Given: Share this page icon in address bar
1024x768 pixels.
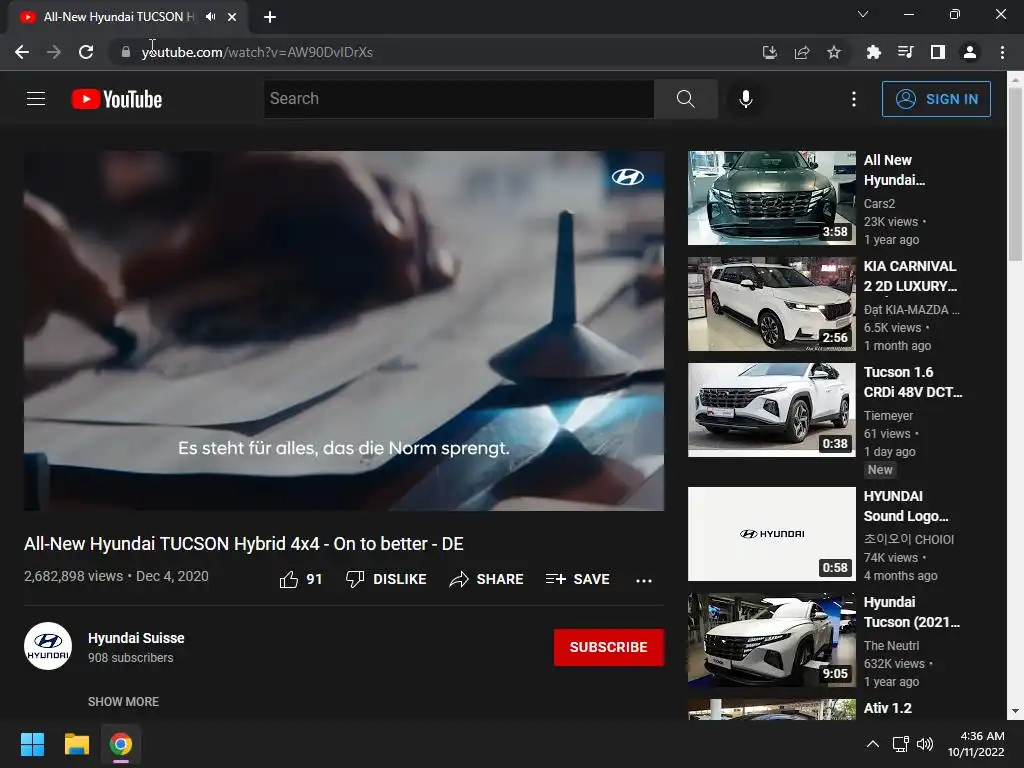Looking at the screenshot, I should pyautogui.click(x=802, y=52).
